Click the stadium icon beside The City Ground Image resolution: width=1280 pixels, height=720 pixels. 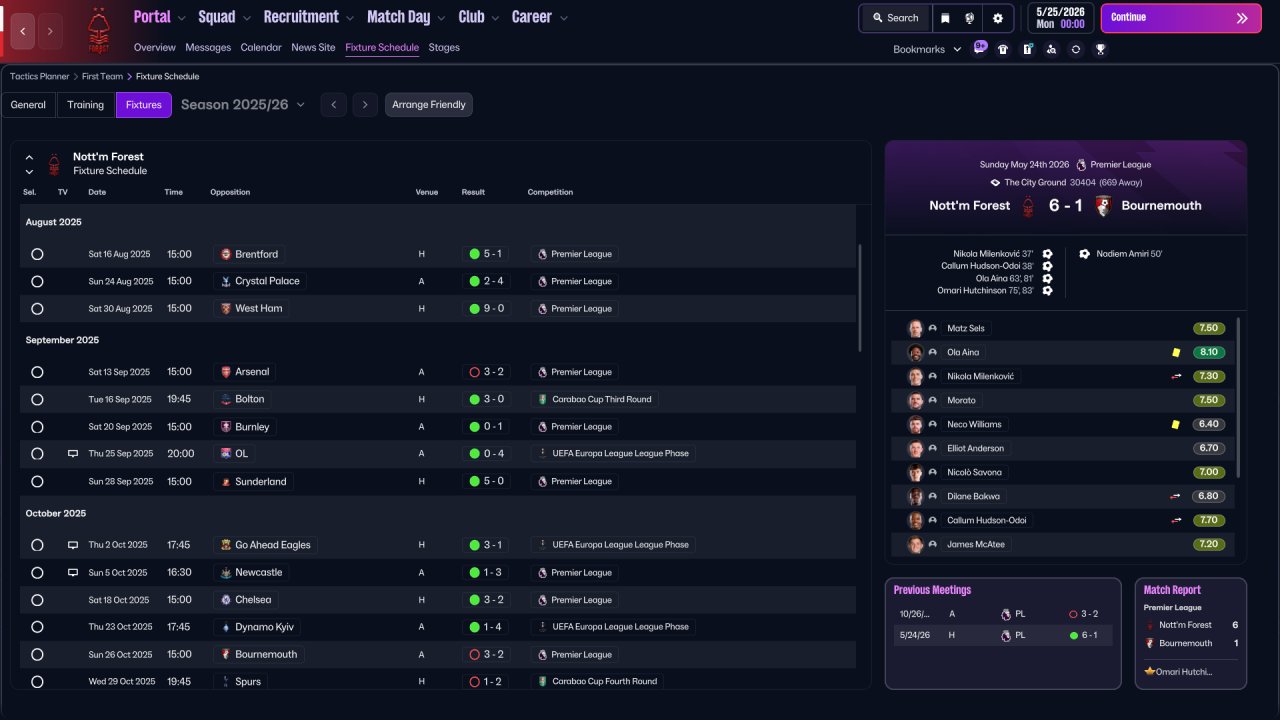click(995, 183)
